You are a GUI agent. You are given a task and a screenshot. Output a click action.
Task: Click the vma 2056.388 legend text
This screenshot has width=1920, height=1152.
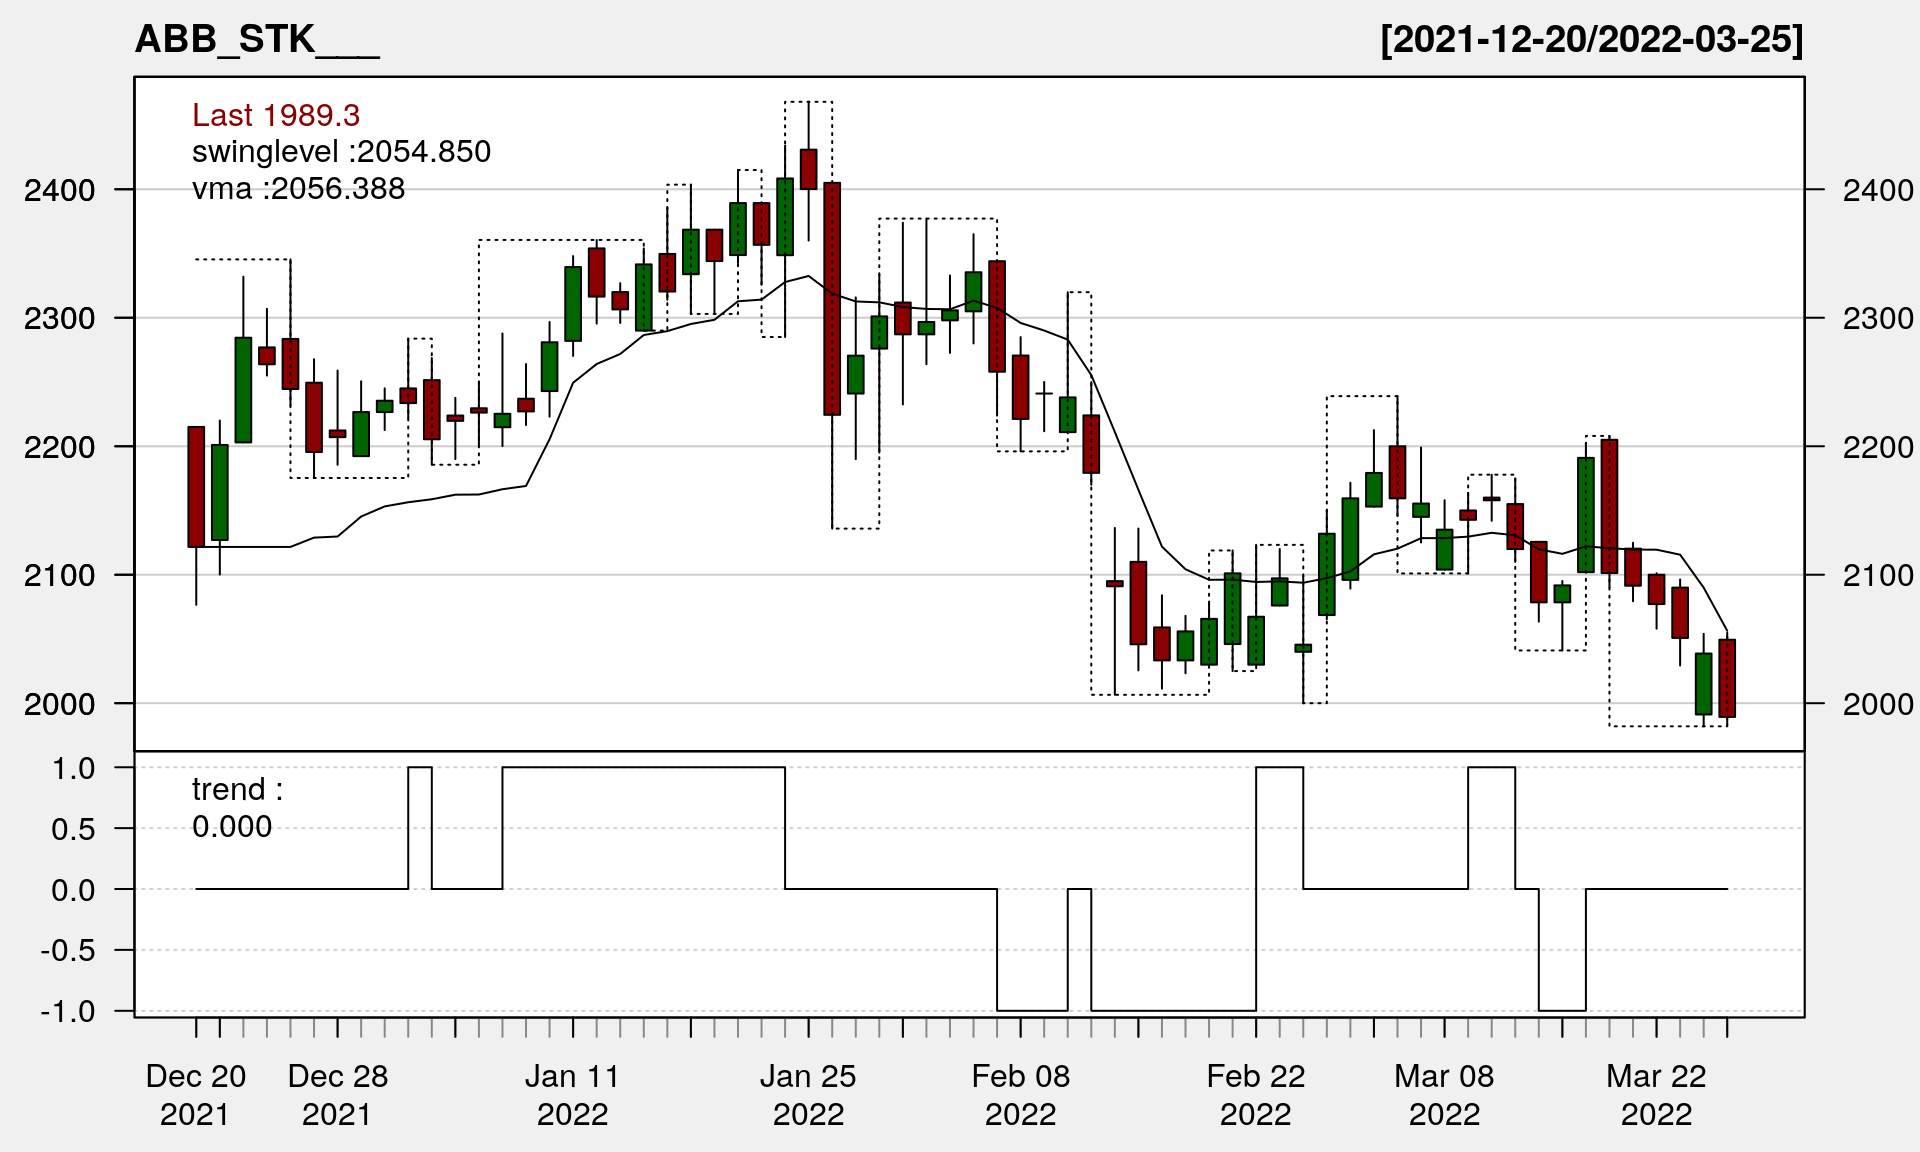tap(298, 189)
